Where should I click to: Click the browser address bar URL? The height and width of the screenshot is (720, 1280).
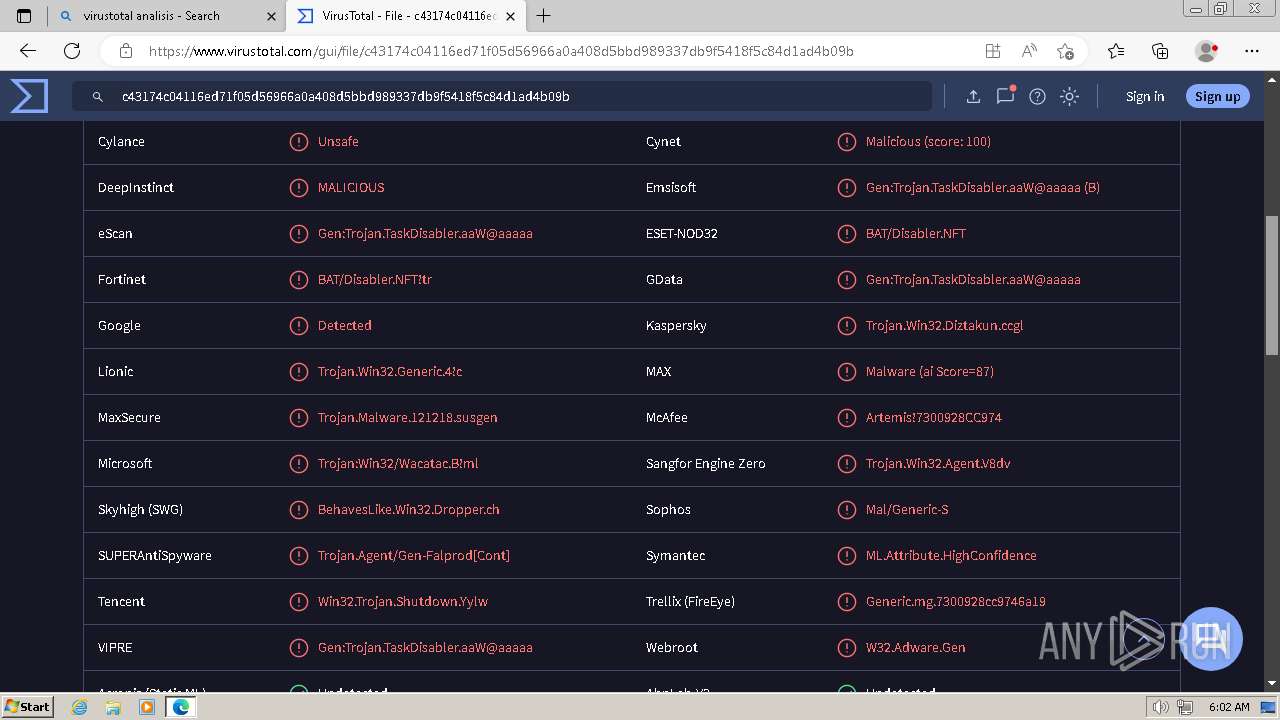(501, 51)
